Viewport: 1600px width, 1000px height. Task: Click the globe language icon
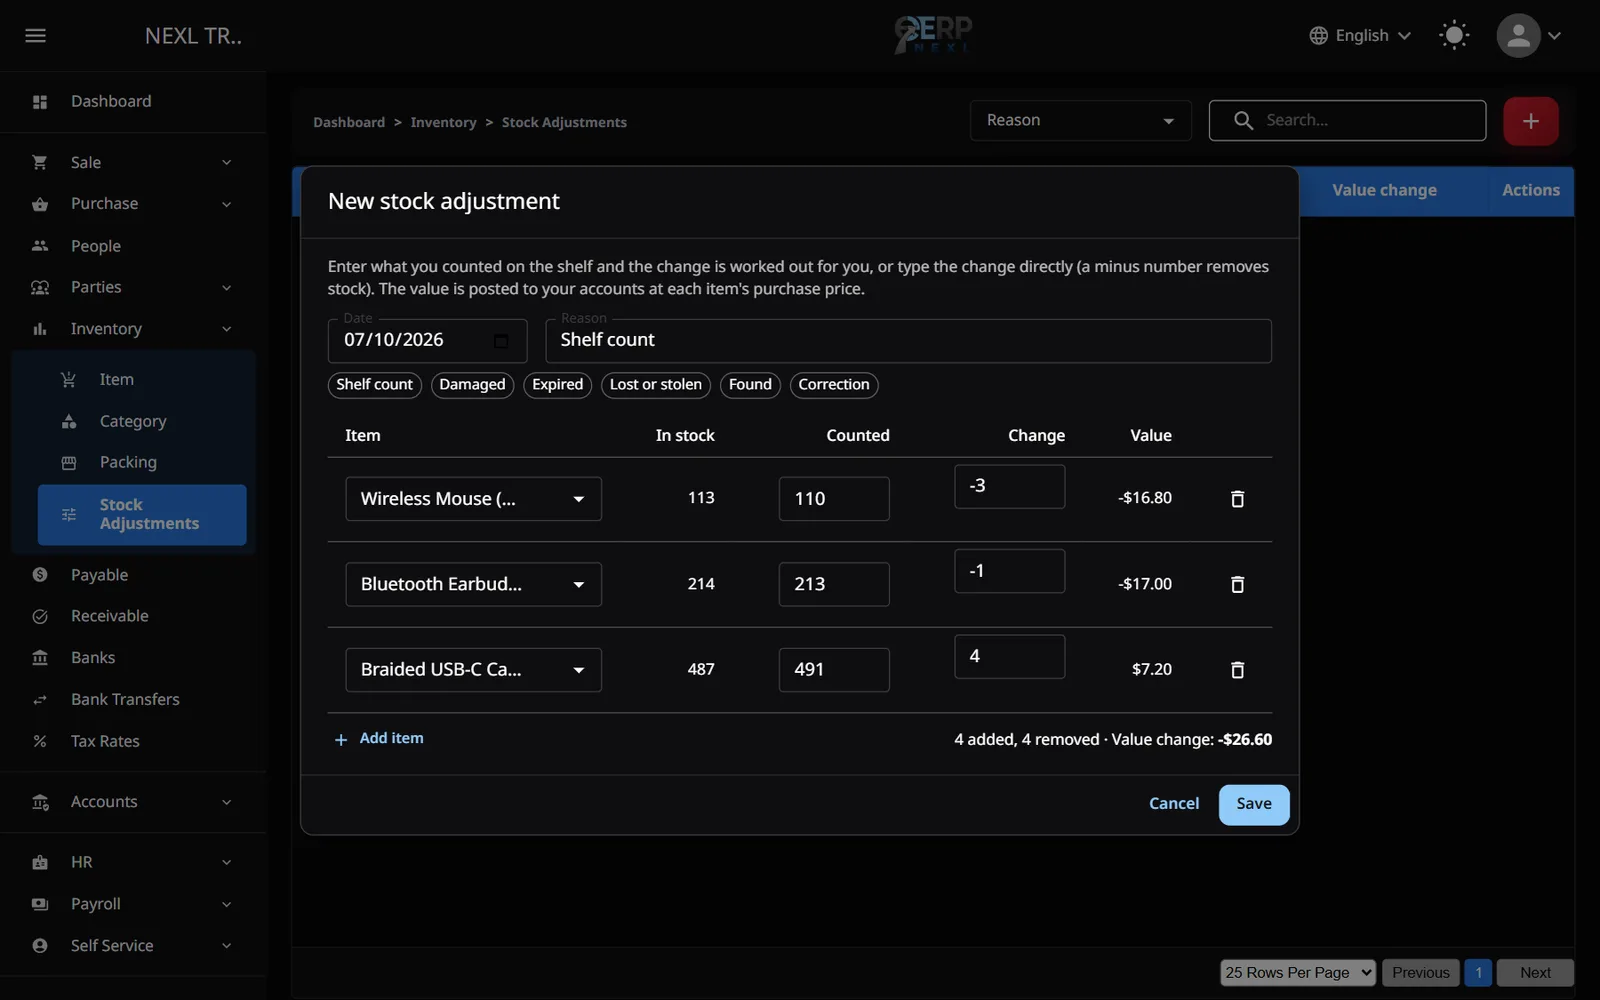click(1318, 36)
